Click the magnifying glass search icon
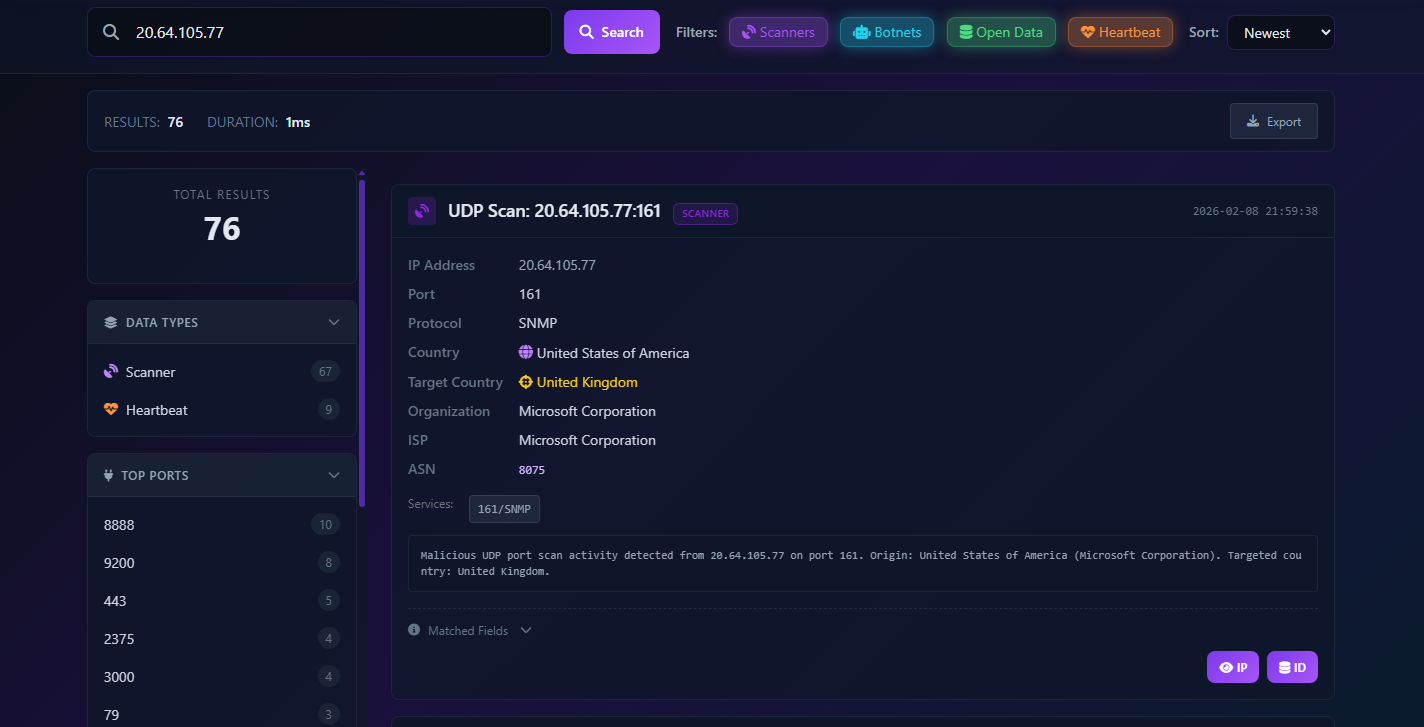 (111, 31)
